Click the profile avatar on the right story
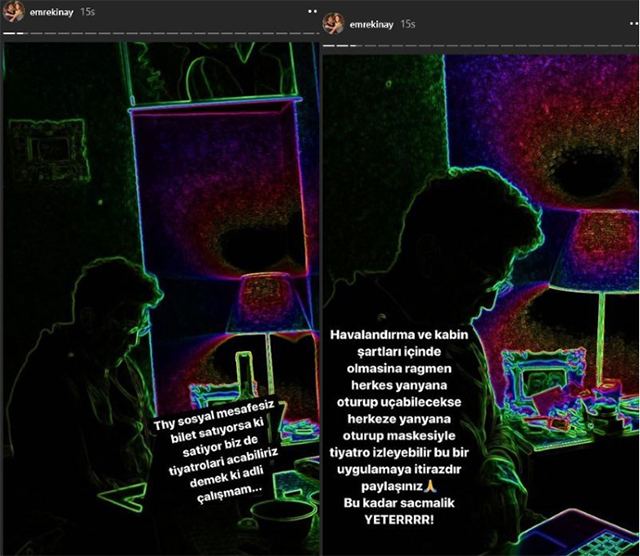Screen dimensions: 640x556 (x=333, y=24)
